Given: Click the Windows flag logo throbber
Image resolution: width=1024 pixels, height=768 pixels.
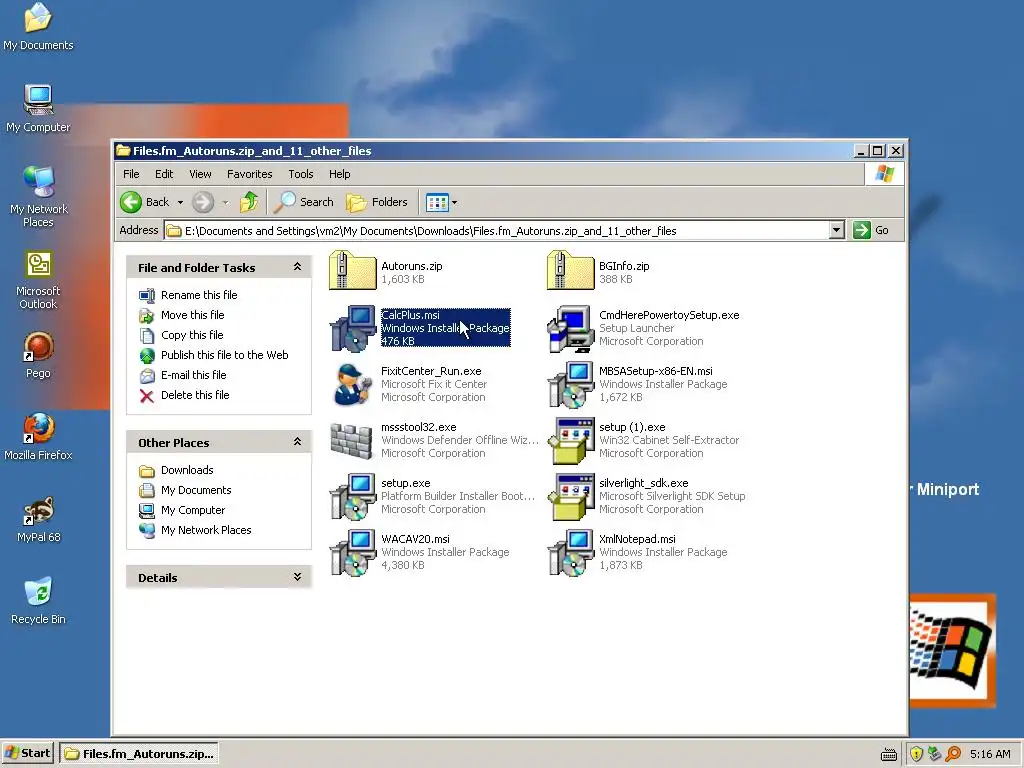Looking at the screenshot, I should coord(885,174).
